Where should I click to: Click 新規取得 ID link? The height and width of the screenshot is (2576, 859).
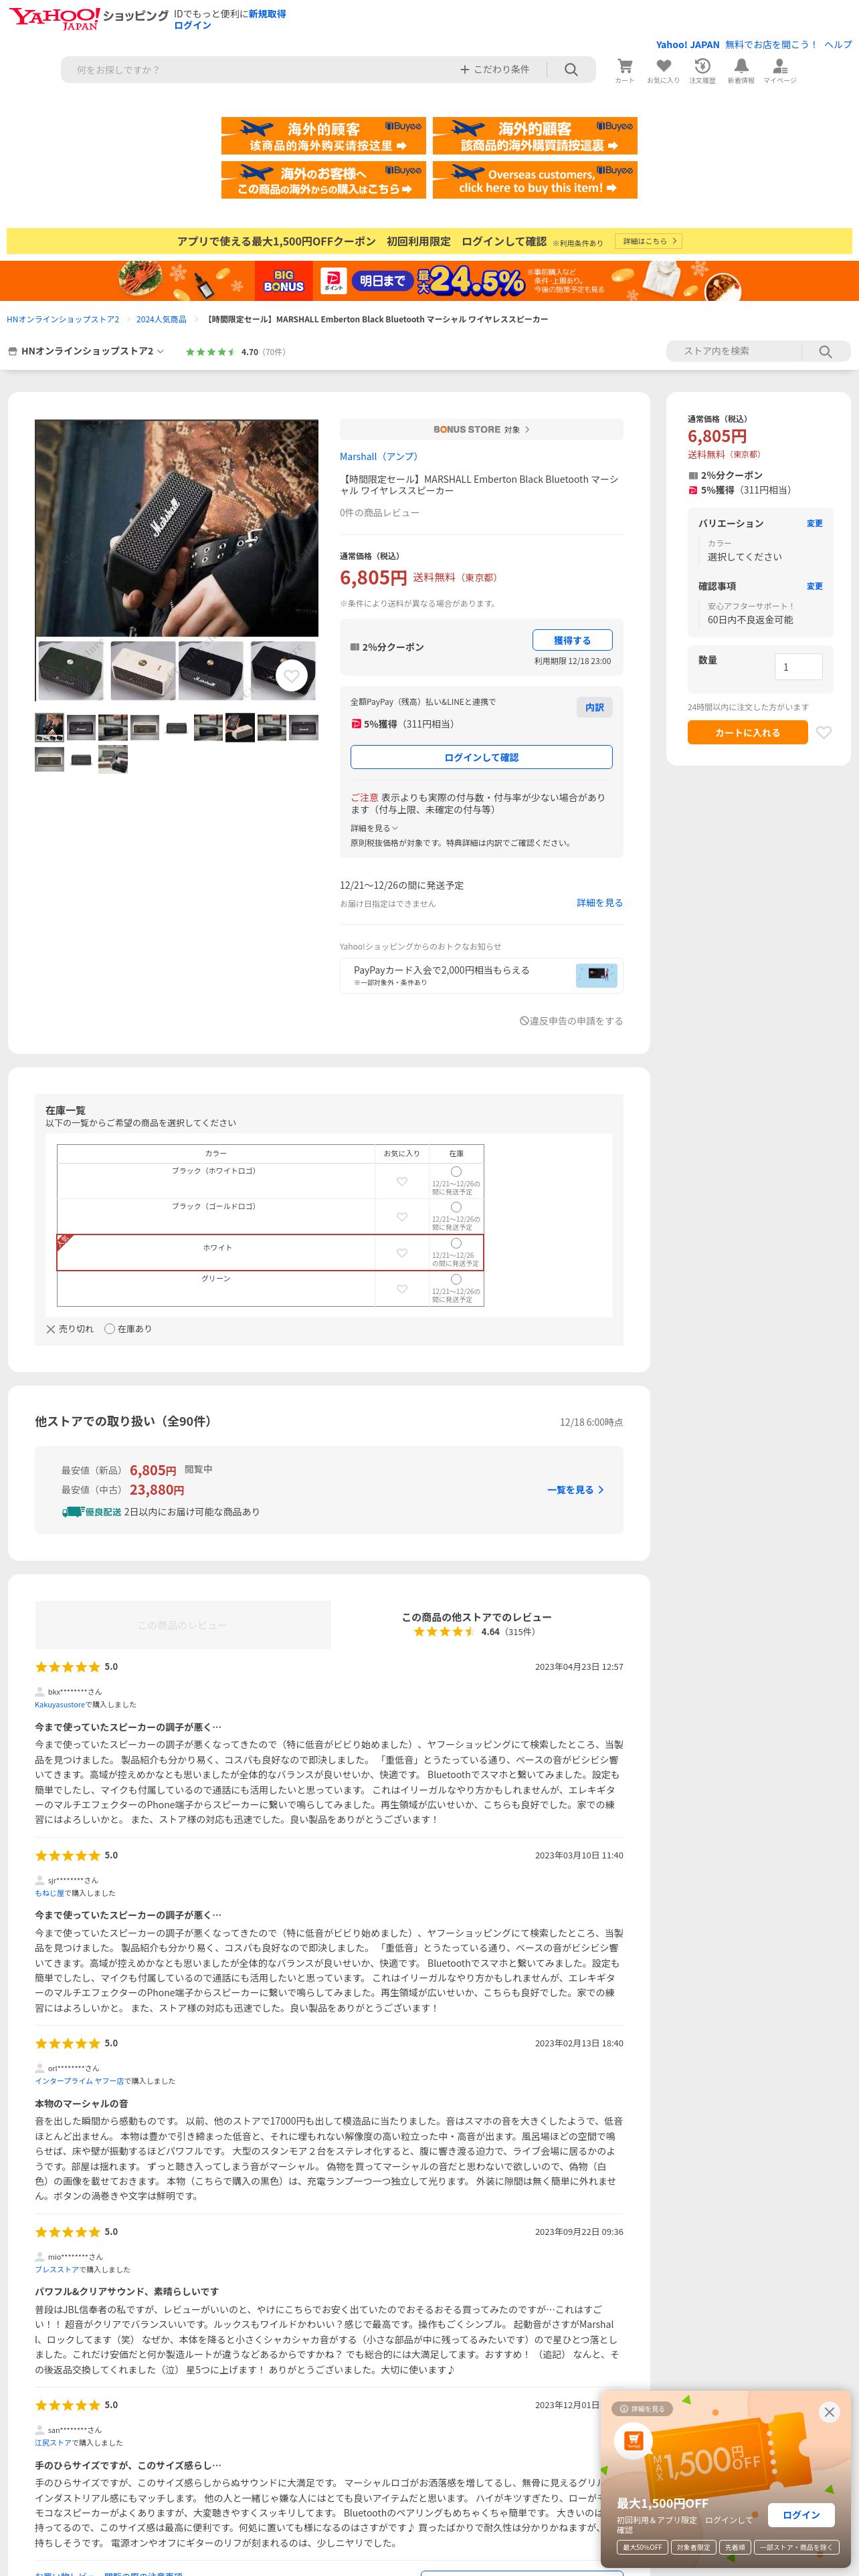(x=267, y=14)
